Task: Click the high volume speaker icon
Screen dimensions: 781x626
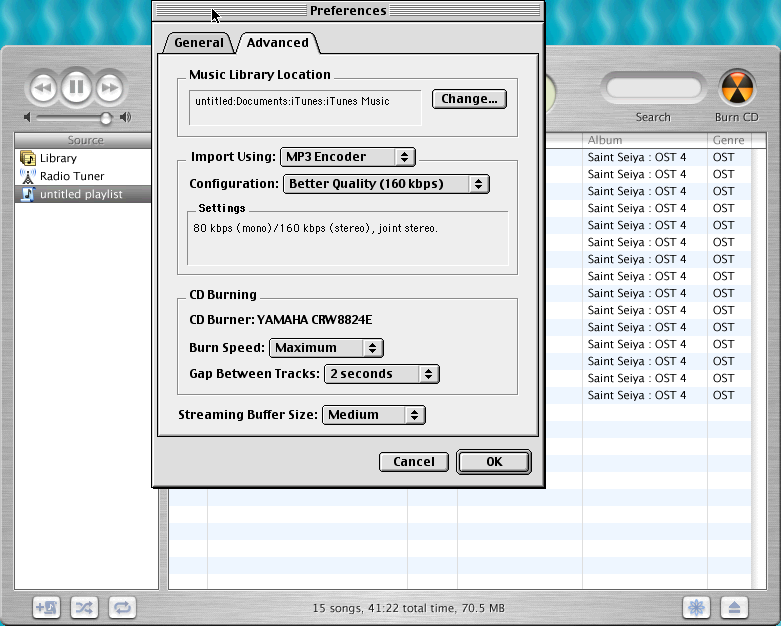Action: (x=126, y=118)
